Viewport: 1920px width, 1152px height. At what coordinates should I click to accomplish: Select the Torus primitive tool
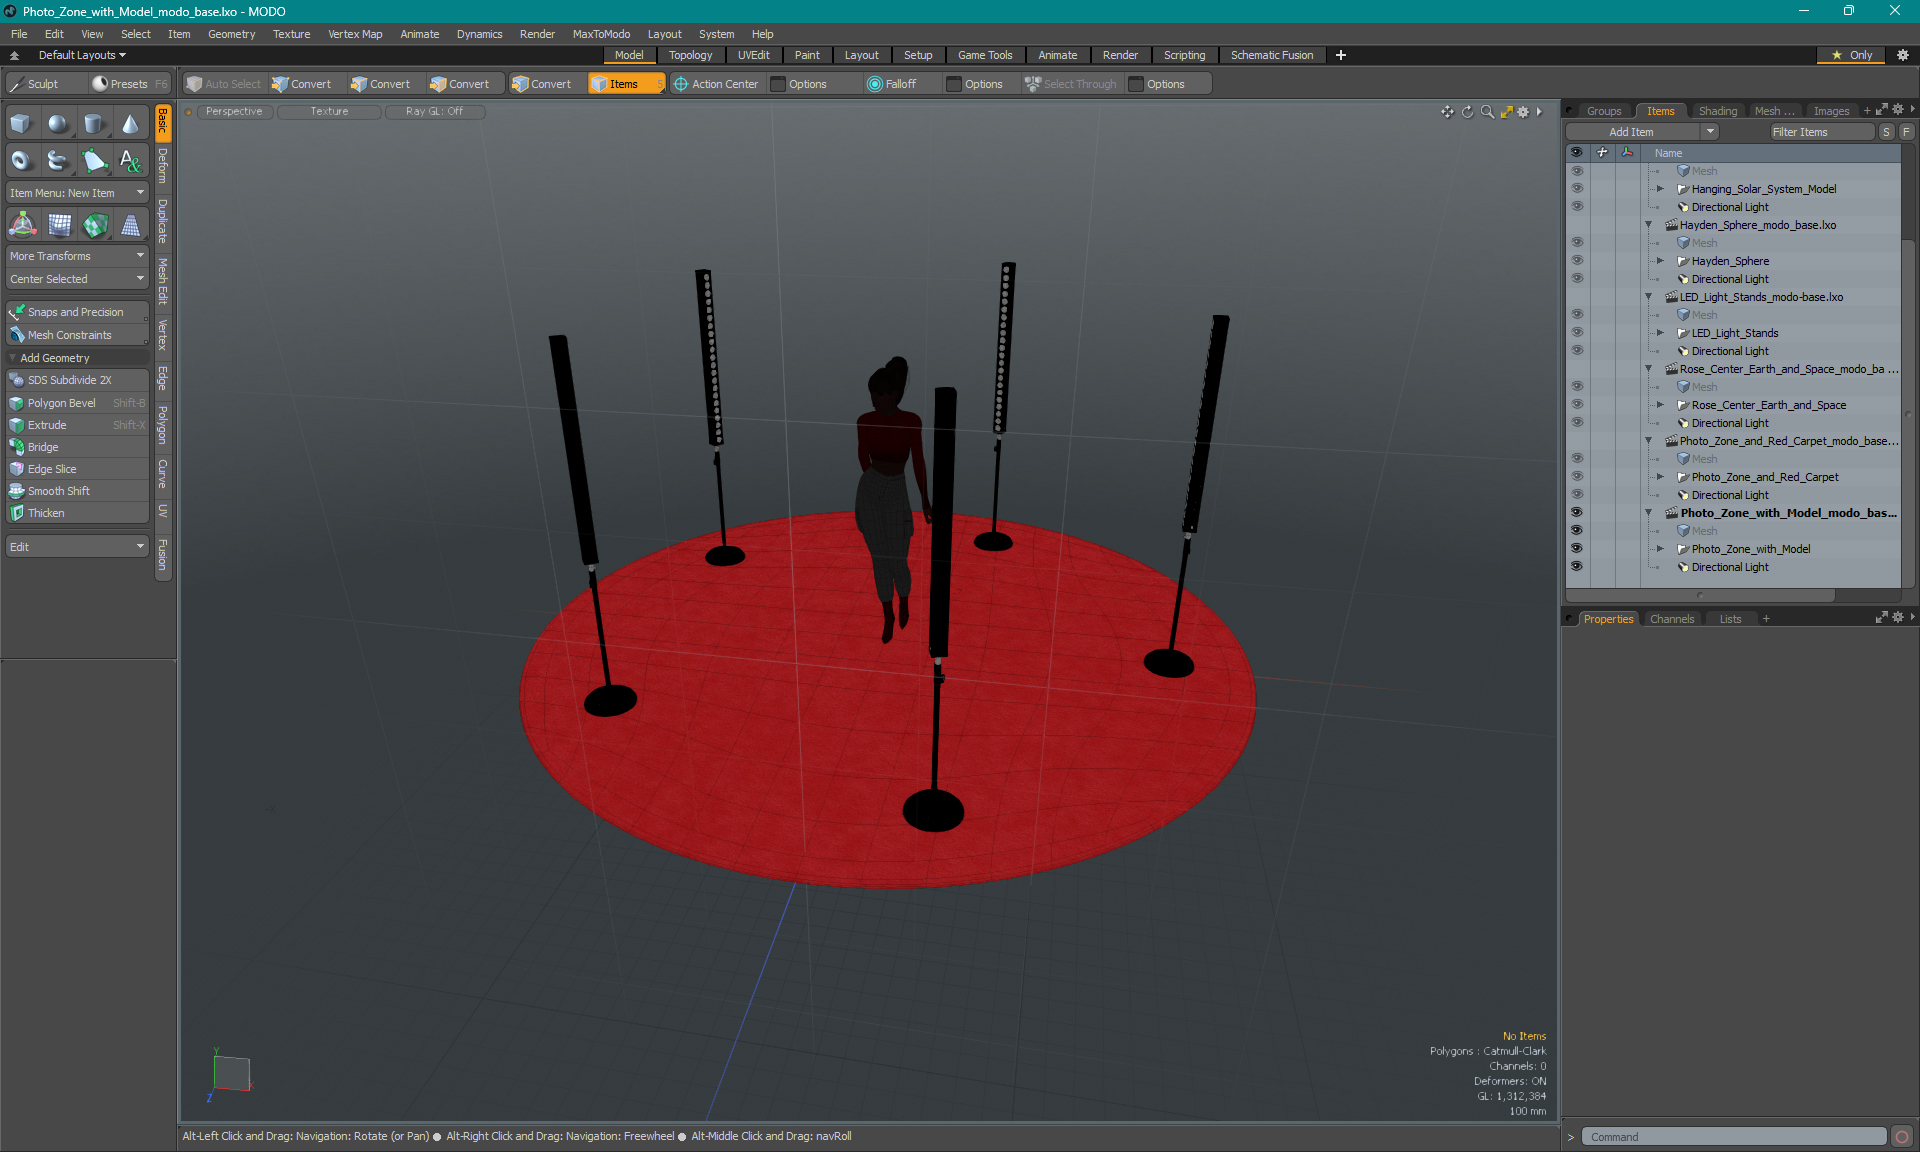click(x=22, y=160)
